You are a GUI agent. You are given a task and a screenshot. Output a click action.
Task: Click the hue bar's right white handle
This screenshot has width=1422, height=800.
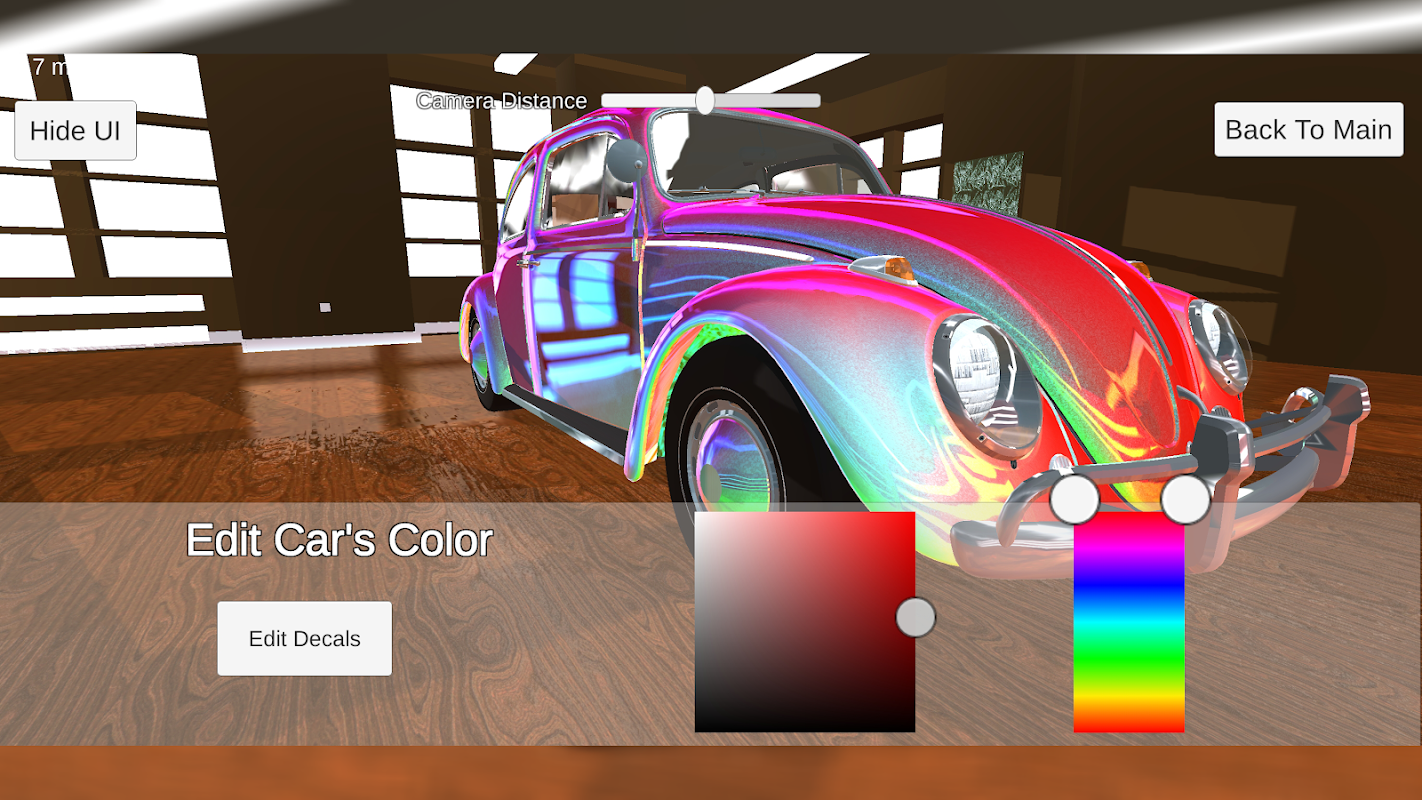[1186, 499]
